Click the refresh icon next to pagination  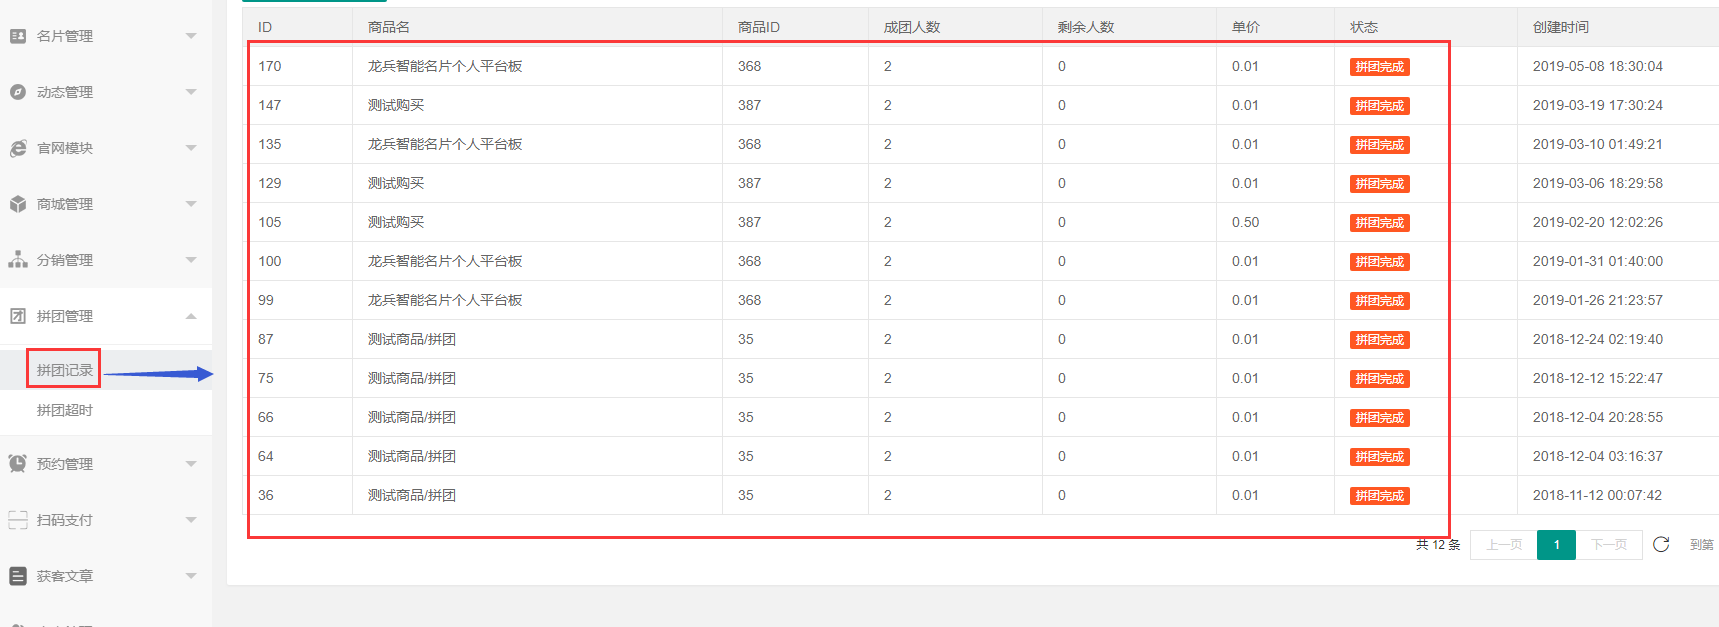(1661, 544)
